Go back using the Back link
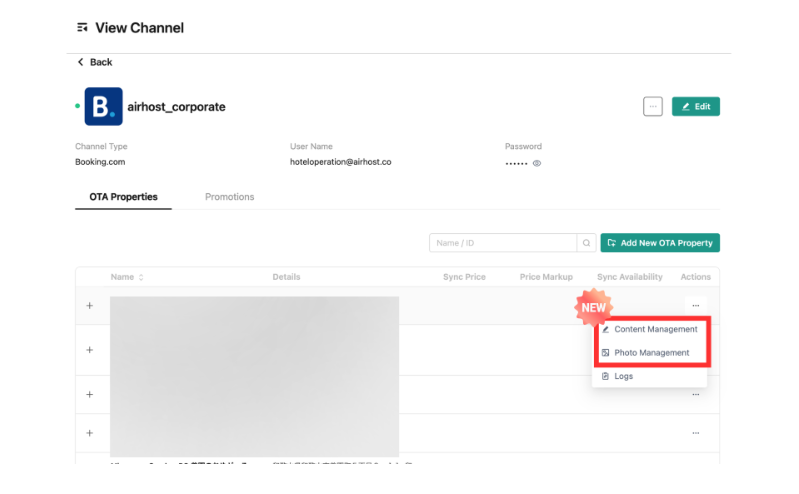 point(95,62)
